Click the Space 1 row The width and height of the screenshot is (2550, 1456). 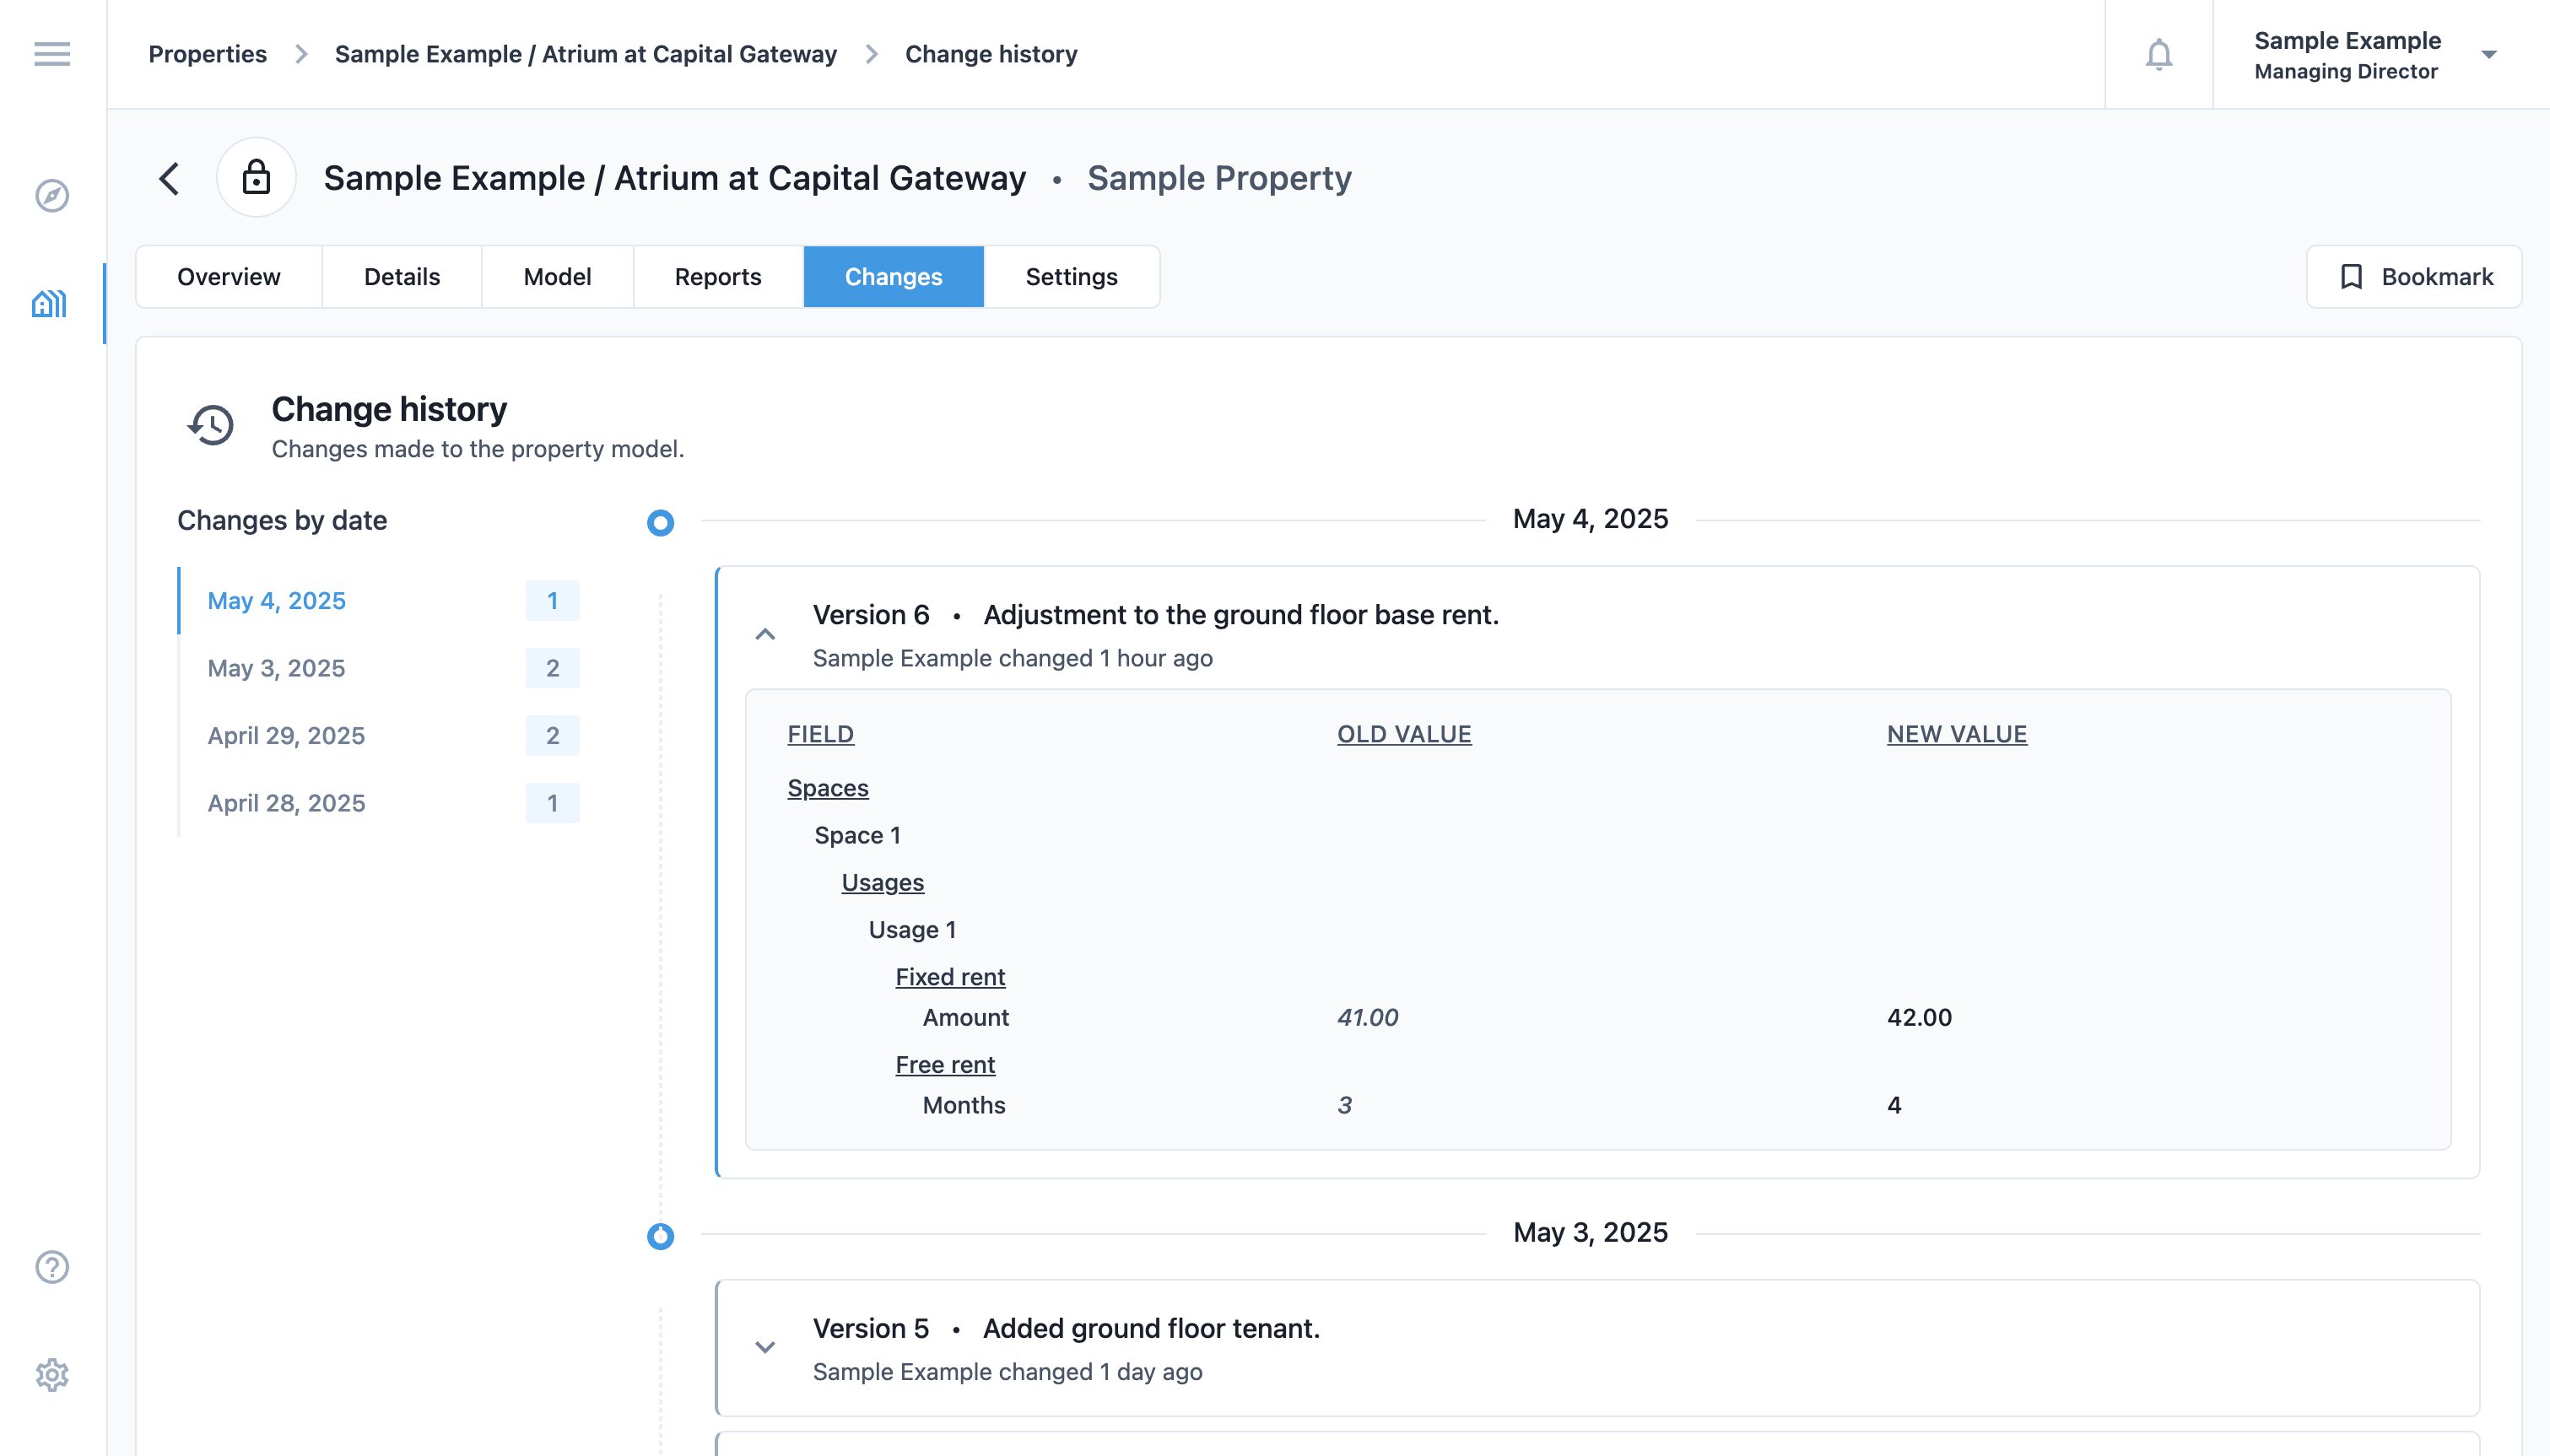click(858, 835)
